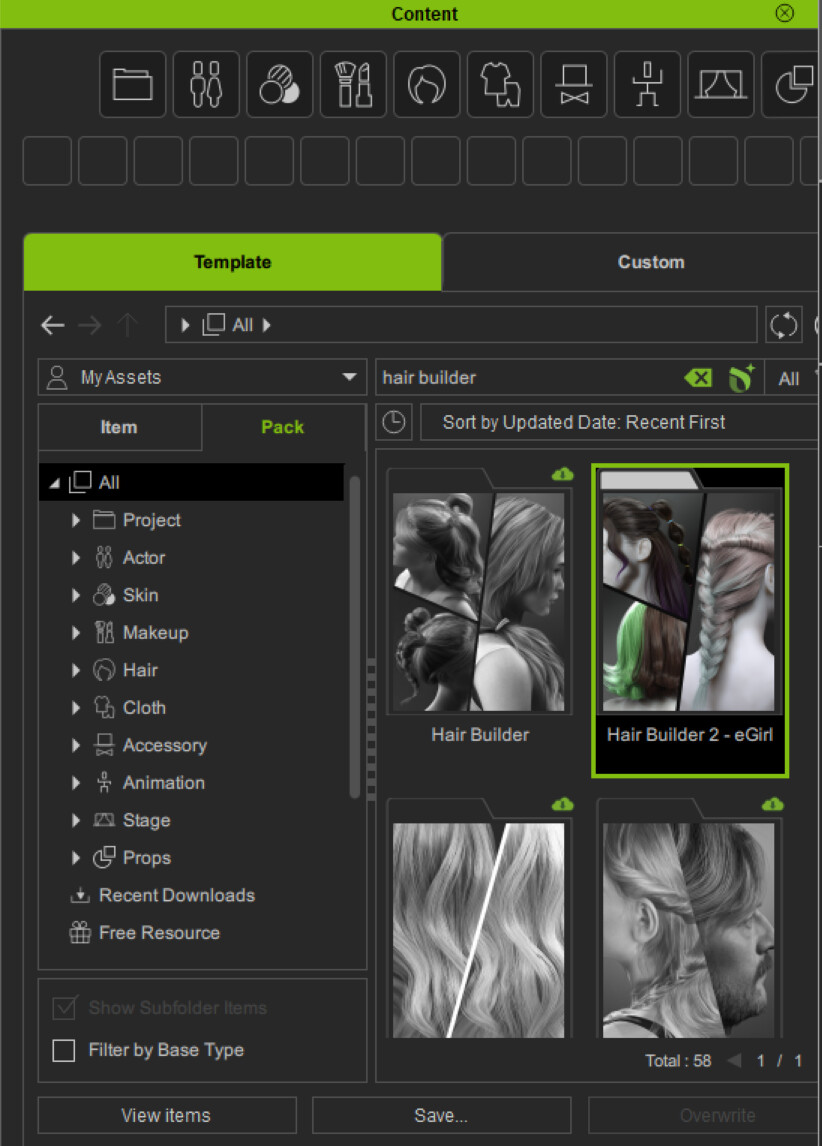This screenshot has width=822, height=1146.
Task: Close the Content panel
Action: [785, 13]
